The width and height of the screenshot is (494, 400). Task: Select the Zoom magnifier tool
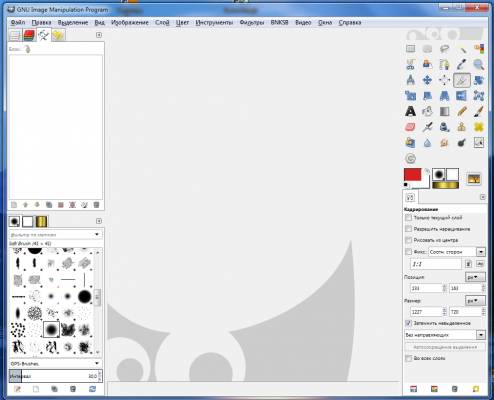479,64
